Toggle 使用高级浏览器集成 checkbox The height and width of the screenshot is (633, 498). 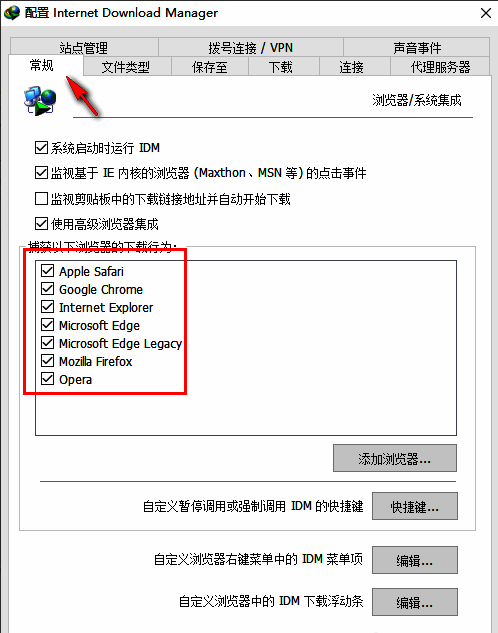(x=41, y=224)
